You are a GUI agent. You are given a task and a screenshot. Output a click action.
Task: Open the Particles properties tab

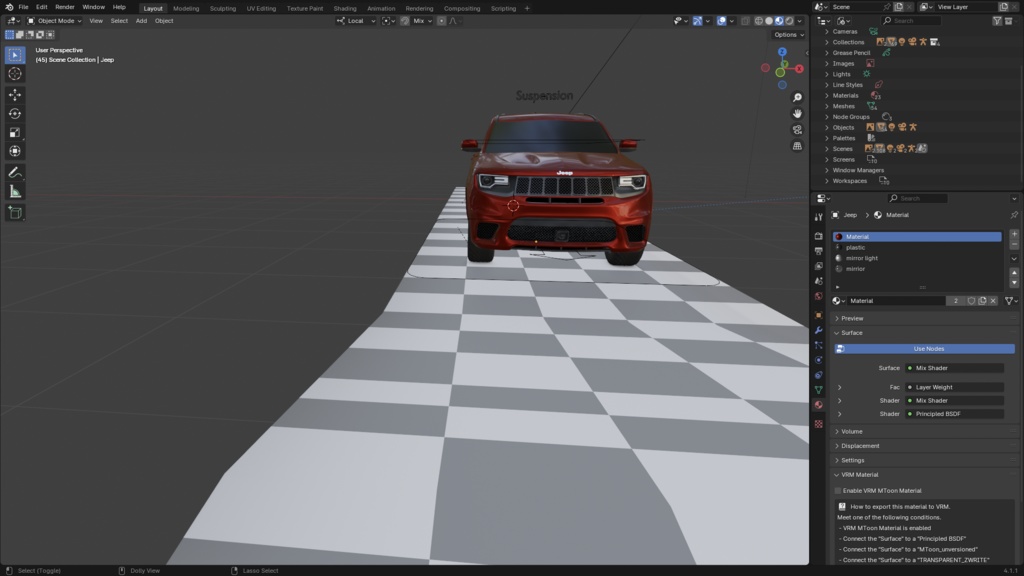click(818, 345)
